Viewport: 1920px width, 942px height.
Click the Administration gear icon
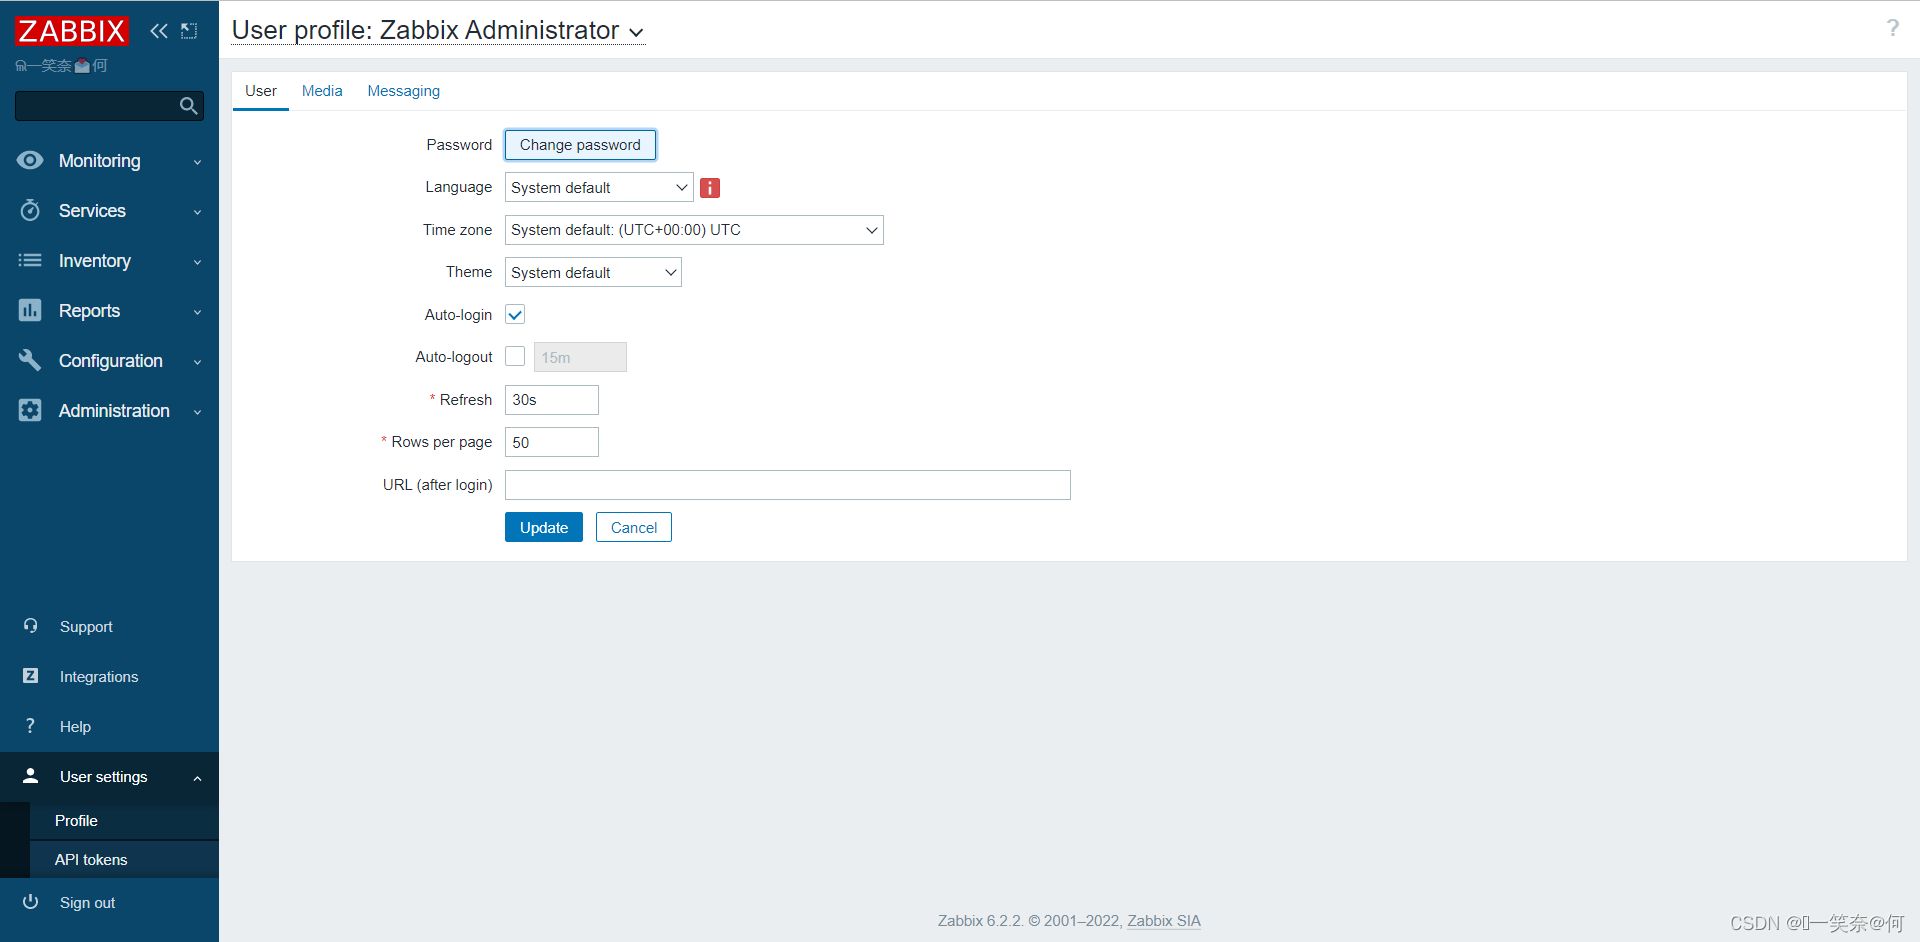click(x=30, y=410)
